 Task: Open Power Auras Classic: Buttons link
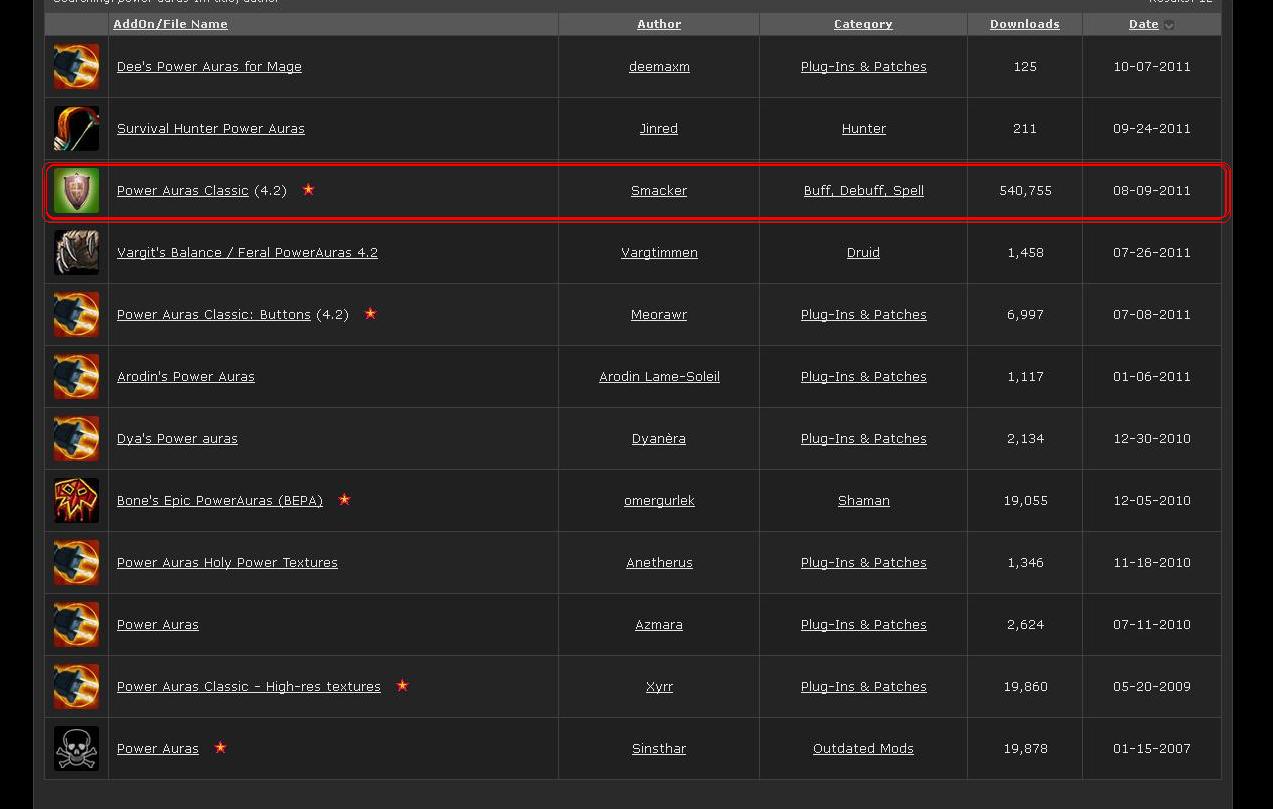[x=214, y=315]
